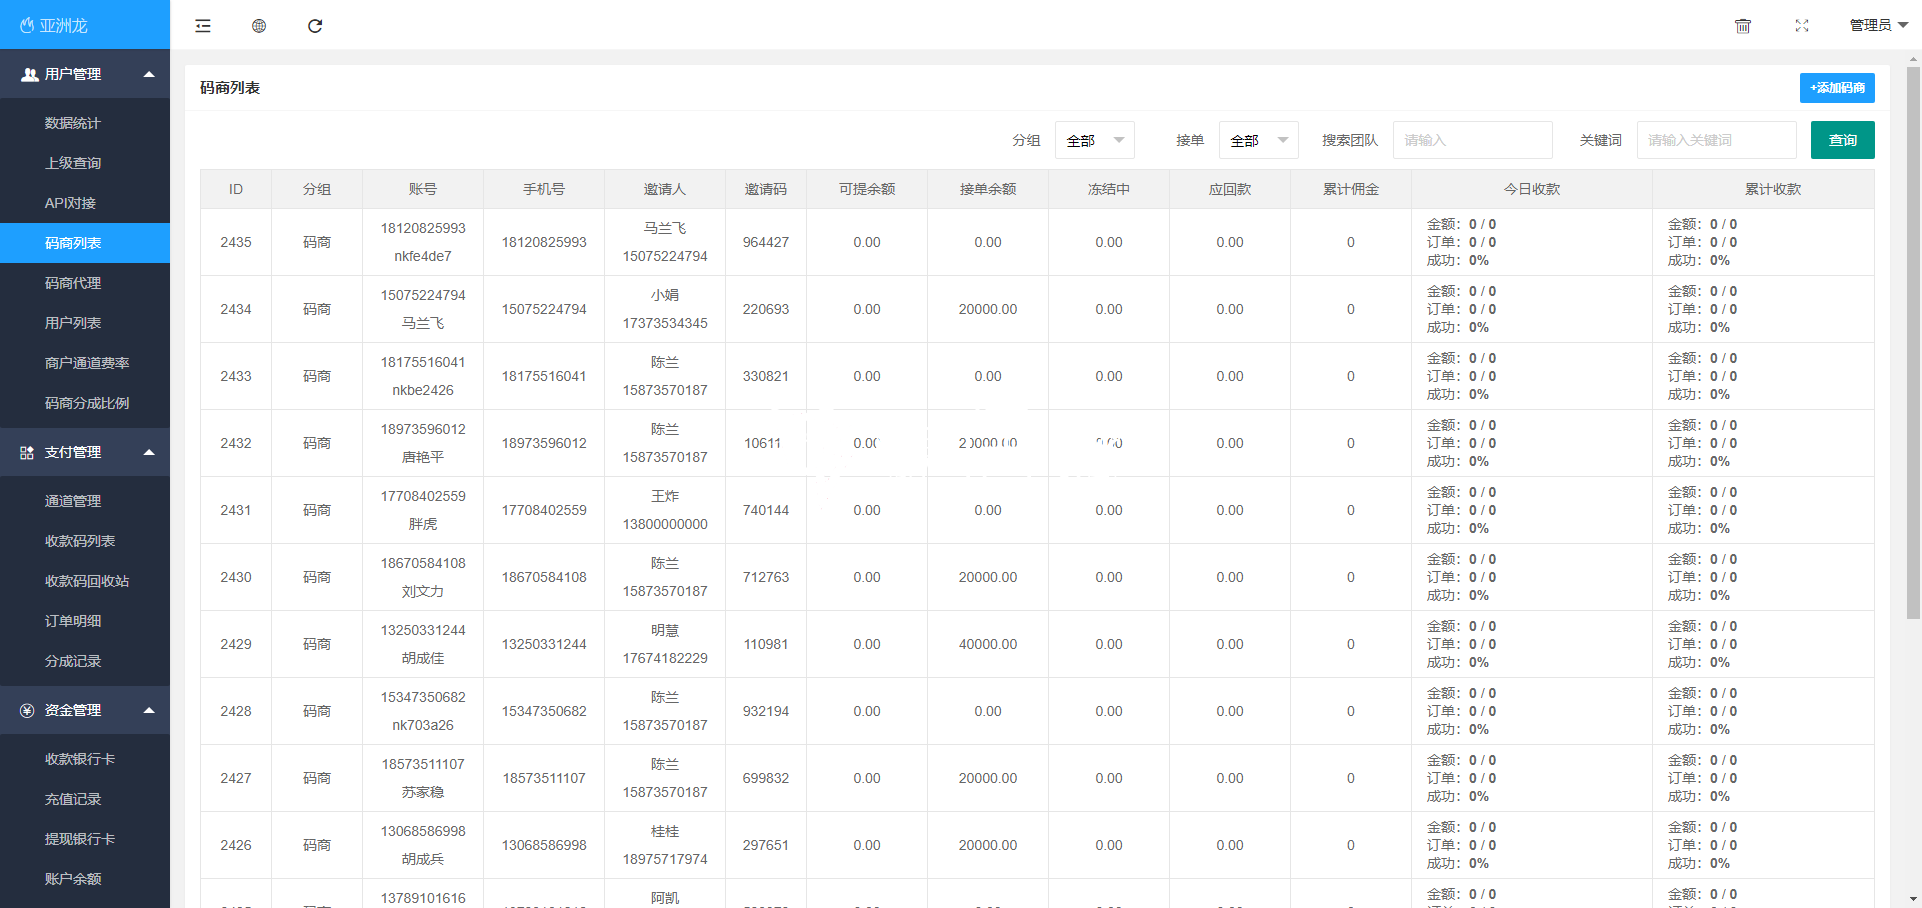Click the page vertical scrollbar
1922x908 pixels.
point(1913,344)
